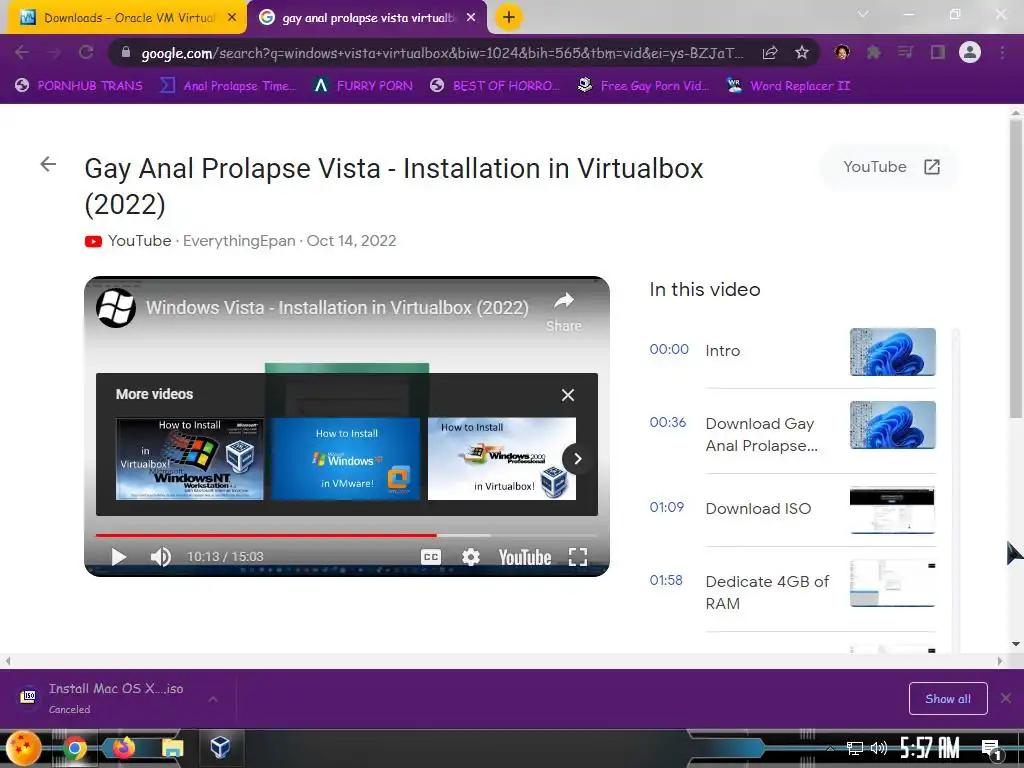
Task: Open the BEST OF HORRO... bookmark
Action: 495,86
